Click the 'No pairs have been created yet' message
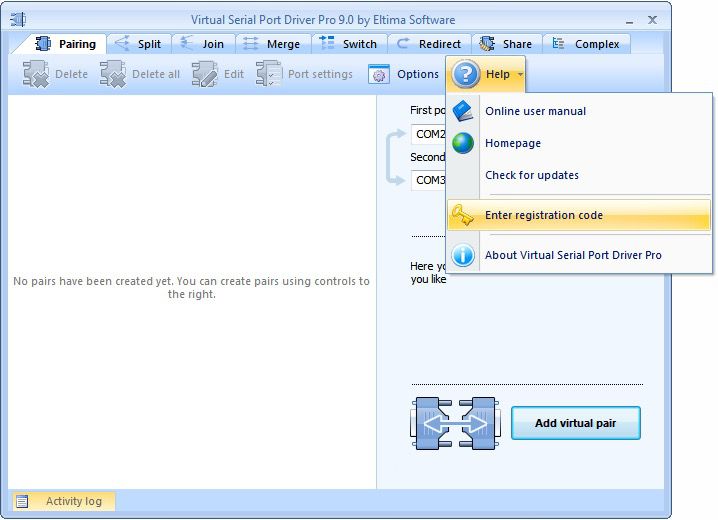Image resolution: width=718 pixels, height=520 pixels. (191, 287)
